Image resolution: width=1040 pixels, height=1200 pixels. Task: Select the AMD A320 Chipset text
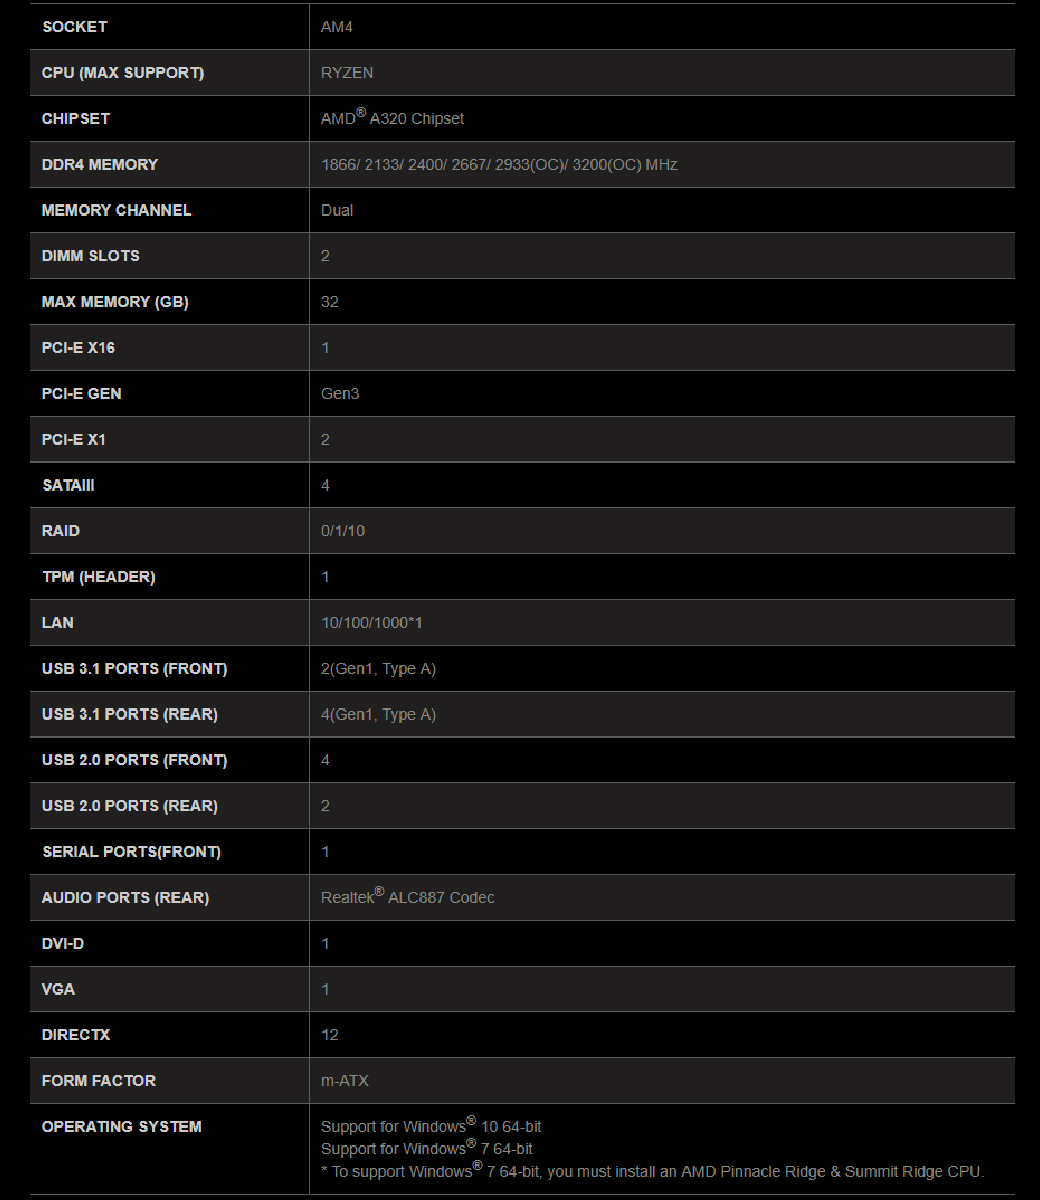pos(392,118)
